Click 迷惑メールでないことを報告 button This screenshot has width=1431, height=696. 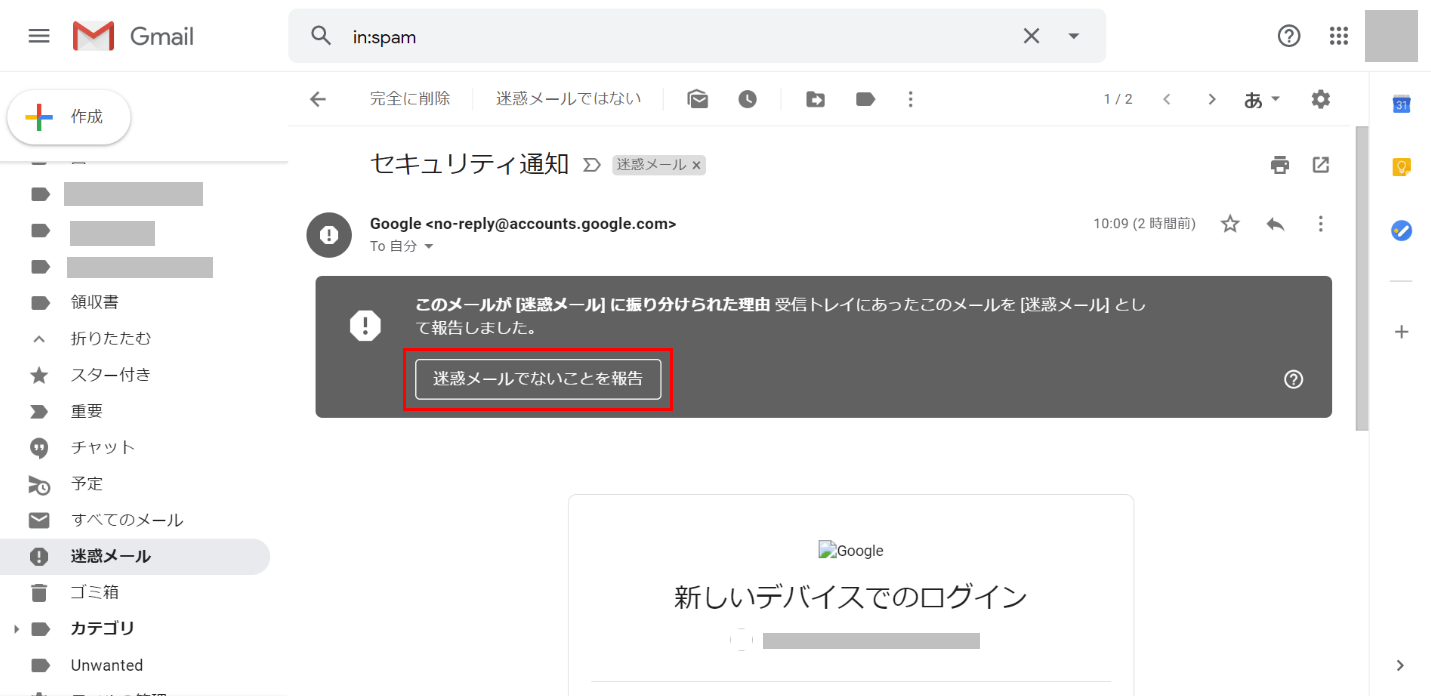pyautogui.click(x=538, y=380)
